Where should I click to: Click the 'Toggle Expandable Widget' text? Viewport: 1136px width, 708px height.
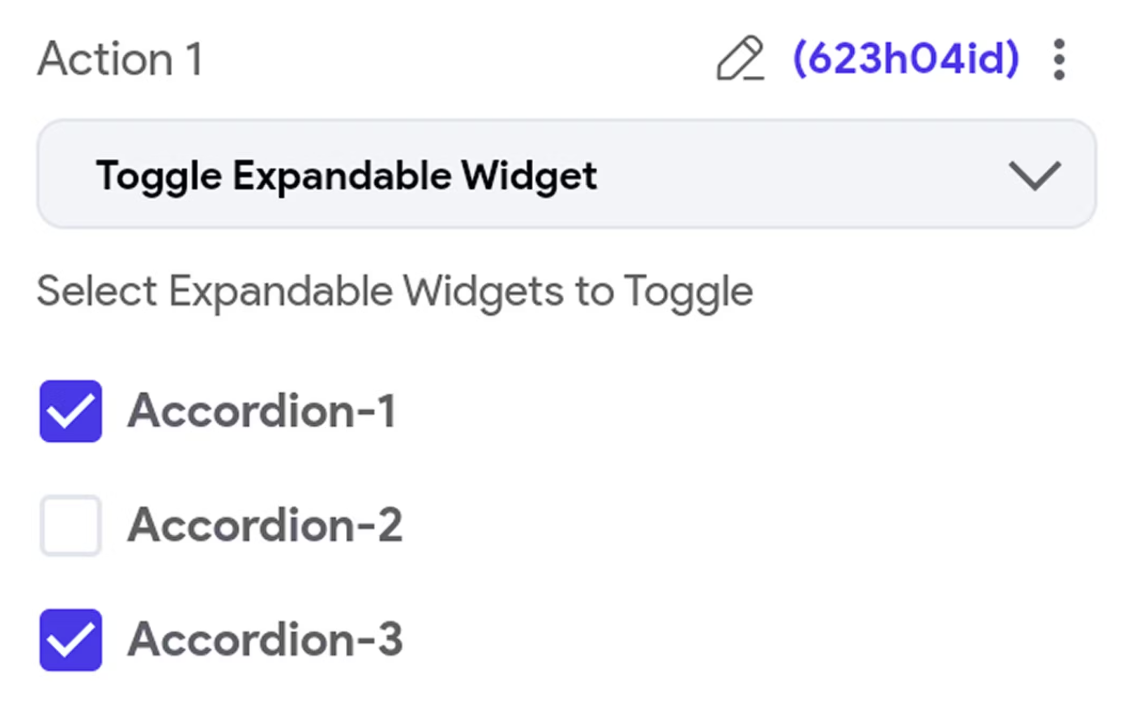tap(346, 176)
